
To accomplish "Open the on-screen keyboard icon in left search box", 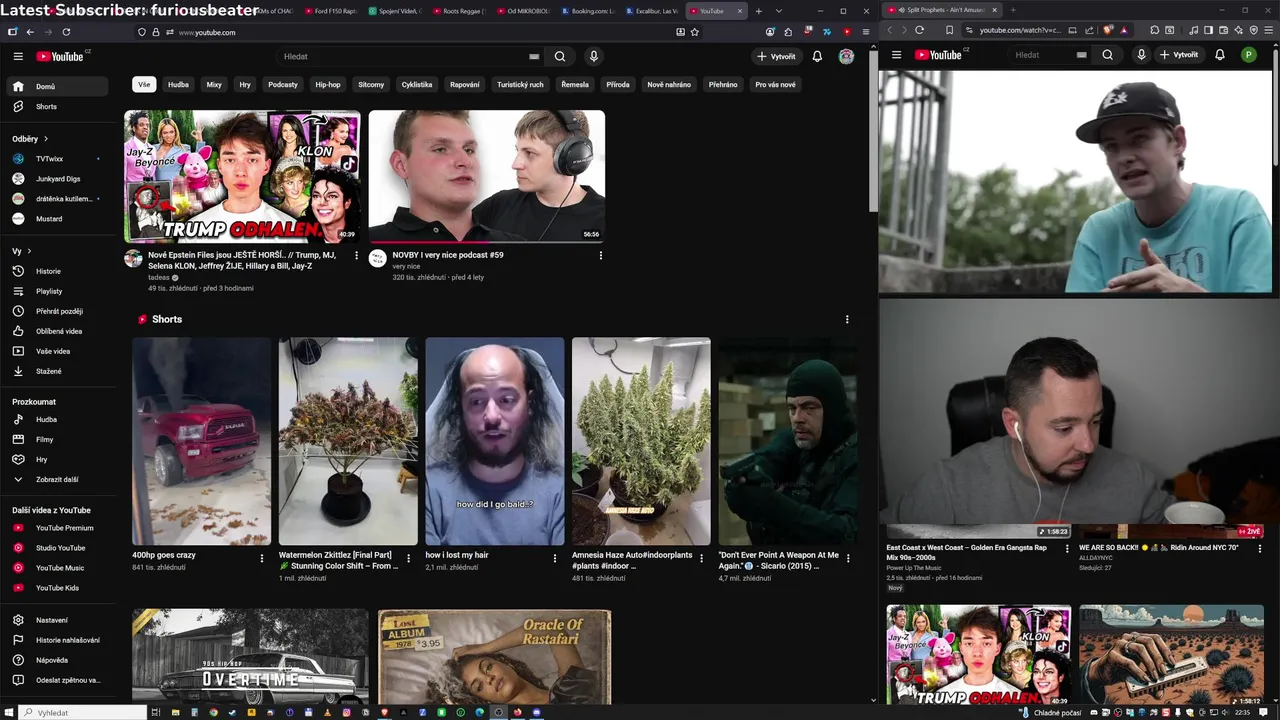I will (534, 57).
